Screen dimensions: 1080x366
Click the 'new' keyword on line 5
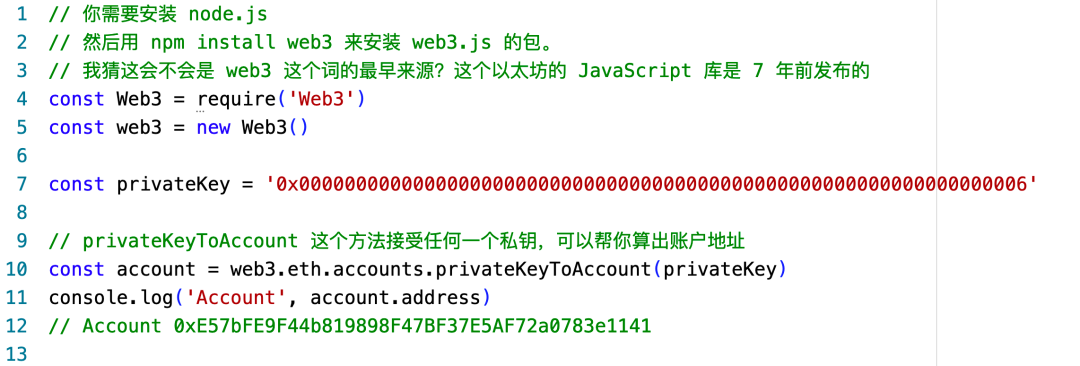(x=214, y=128)
